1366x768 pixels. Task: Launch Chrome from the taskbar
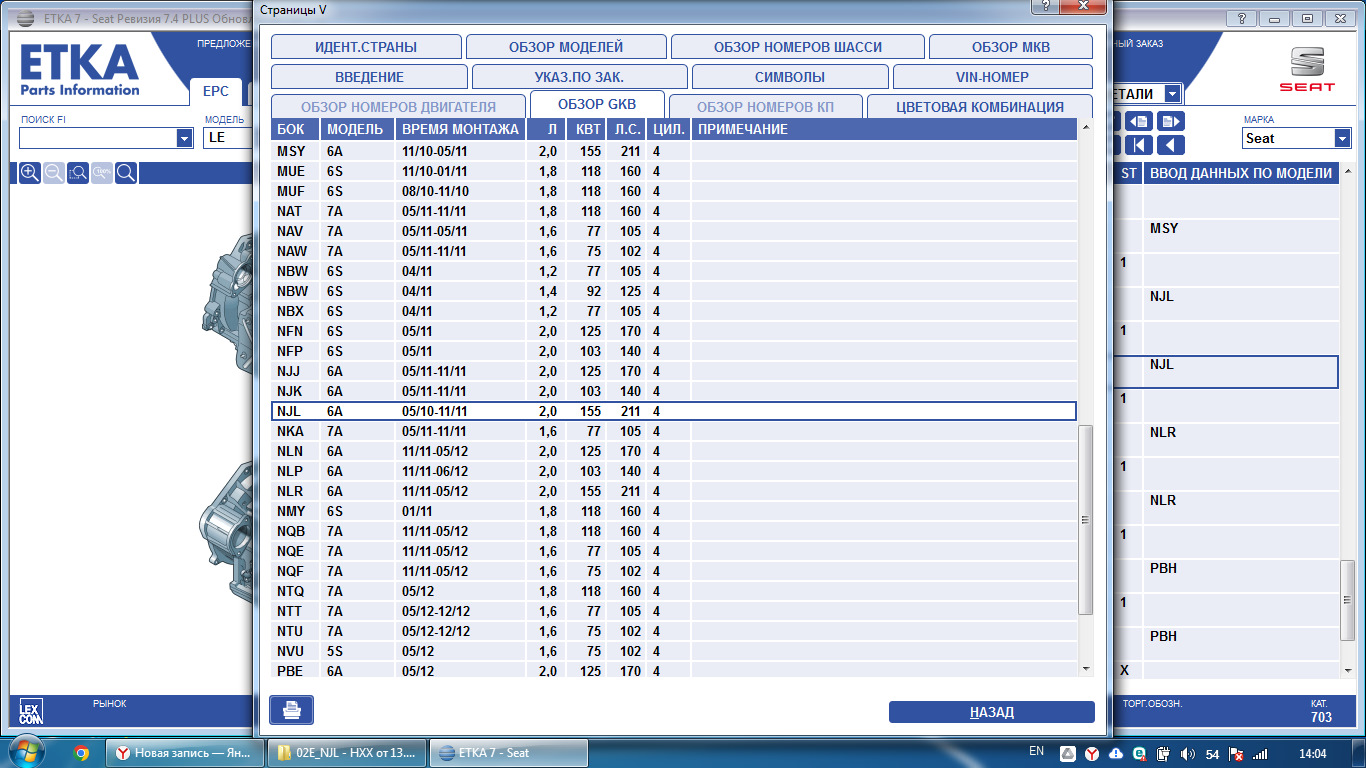tap(82, 753)
